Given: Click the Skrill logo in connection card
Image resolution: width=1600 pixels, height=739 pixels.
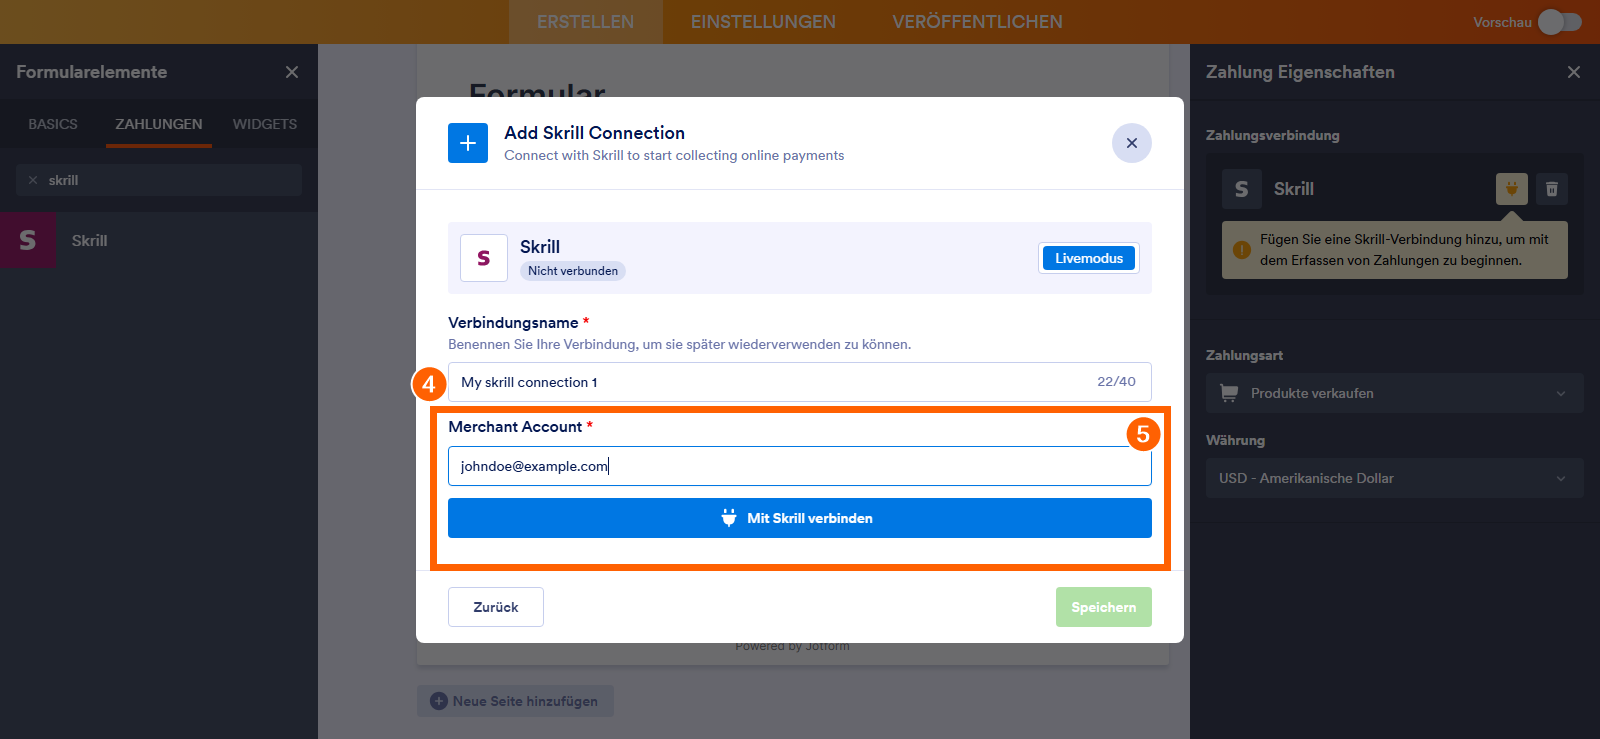Looking at the screenshot, I should point(484,258).
